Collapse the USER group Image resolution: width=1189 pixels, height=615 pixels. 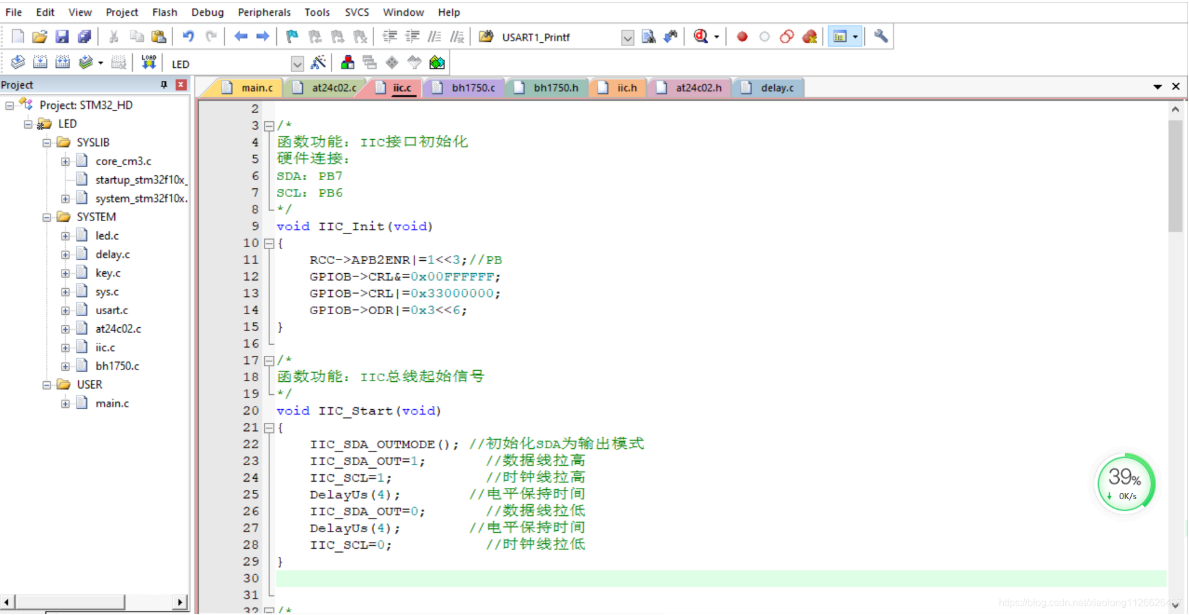click(47, 384)
